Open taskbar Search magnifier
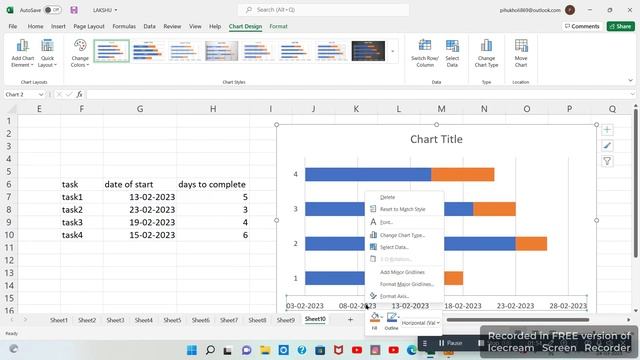 point(210,350)
